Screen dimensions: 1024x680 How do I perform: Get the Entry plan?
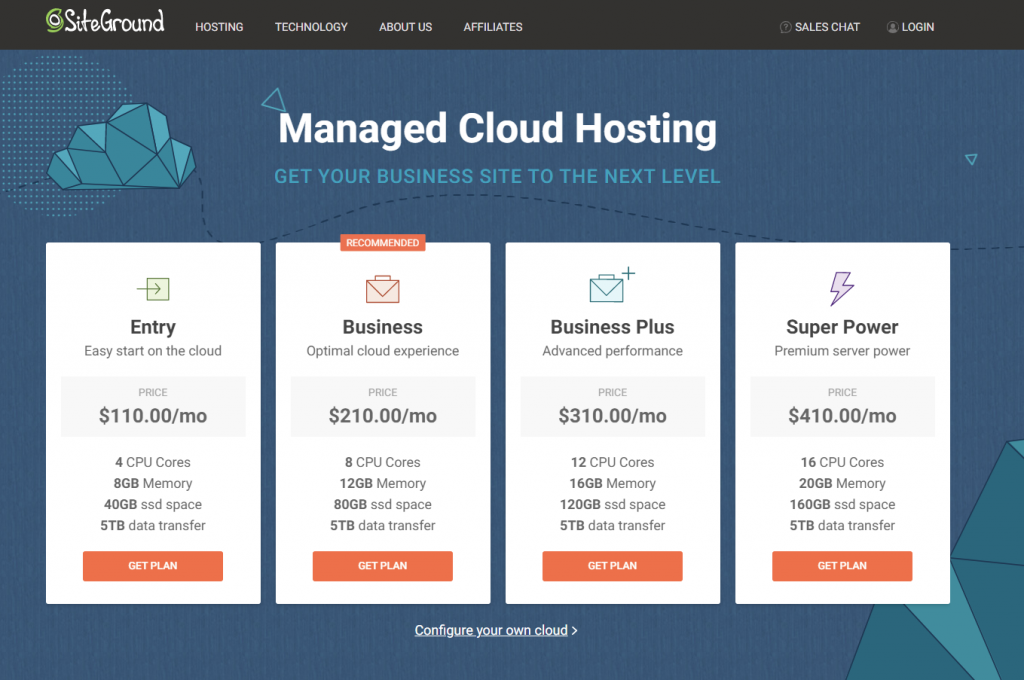153,566
